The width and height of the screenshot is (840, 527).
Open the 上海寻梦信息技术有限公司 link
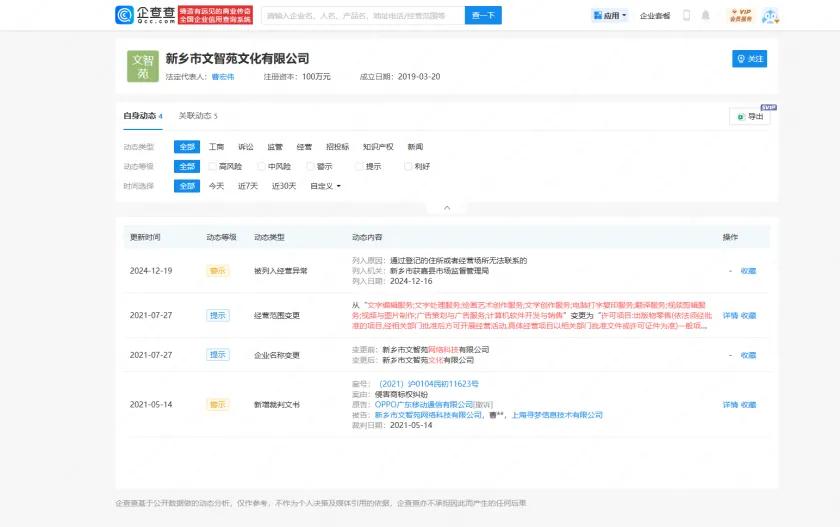coord(558,415)
